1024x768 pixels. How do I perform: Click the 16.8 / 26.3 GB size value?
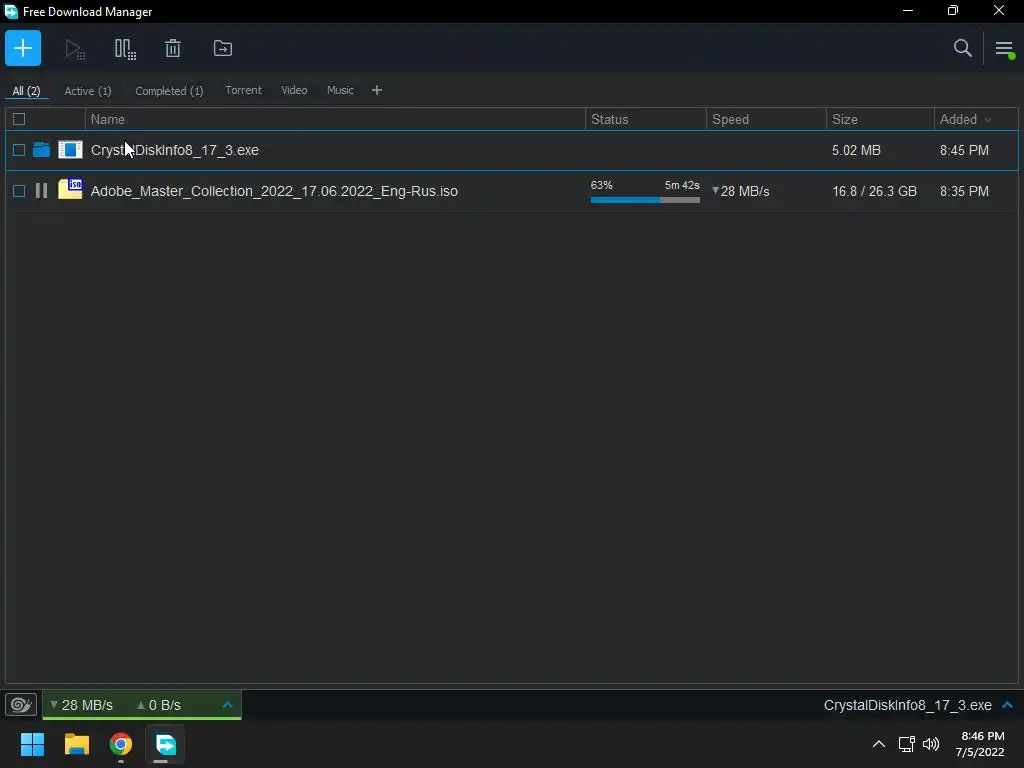[x=874, y=191]
